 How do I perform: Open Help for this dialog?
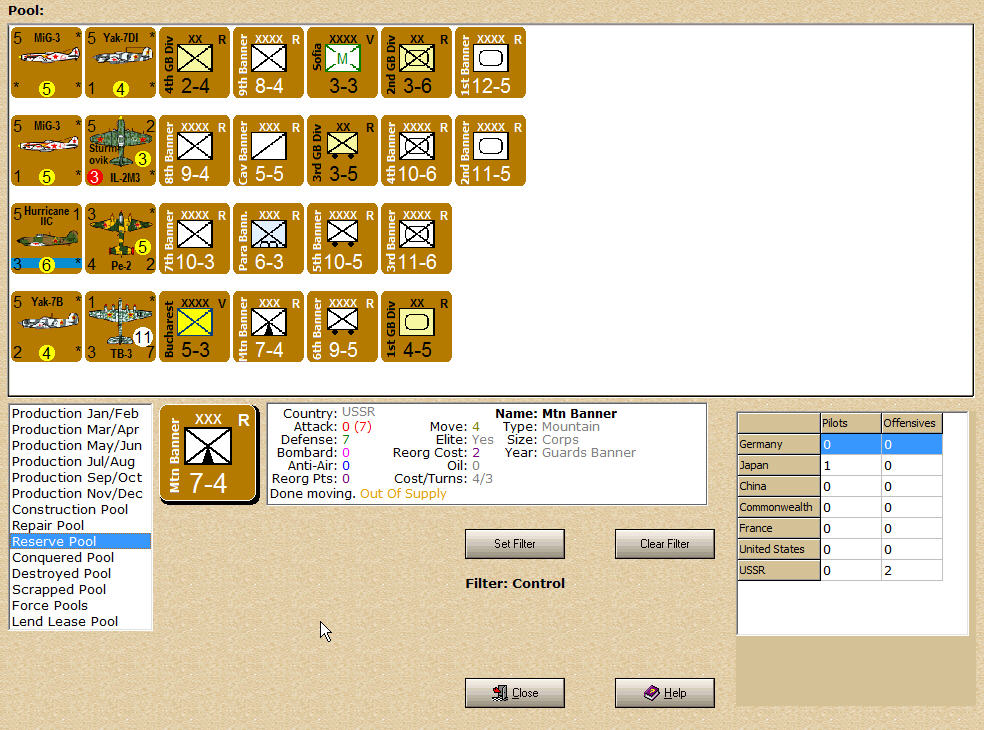click(665, 693)
